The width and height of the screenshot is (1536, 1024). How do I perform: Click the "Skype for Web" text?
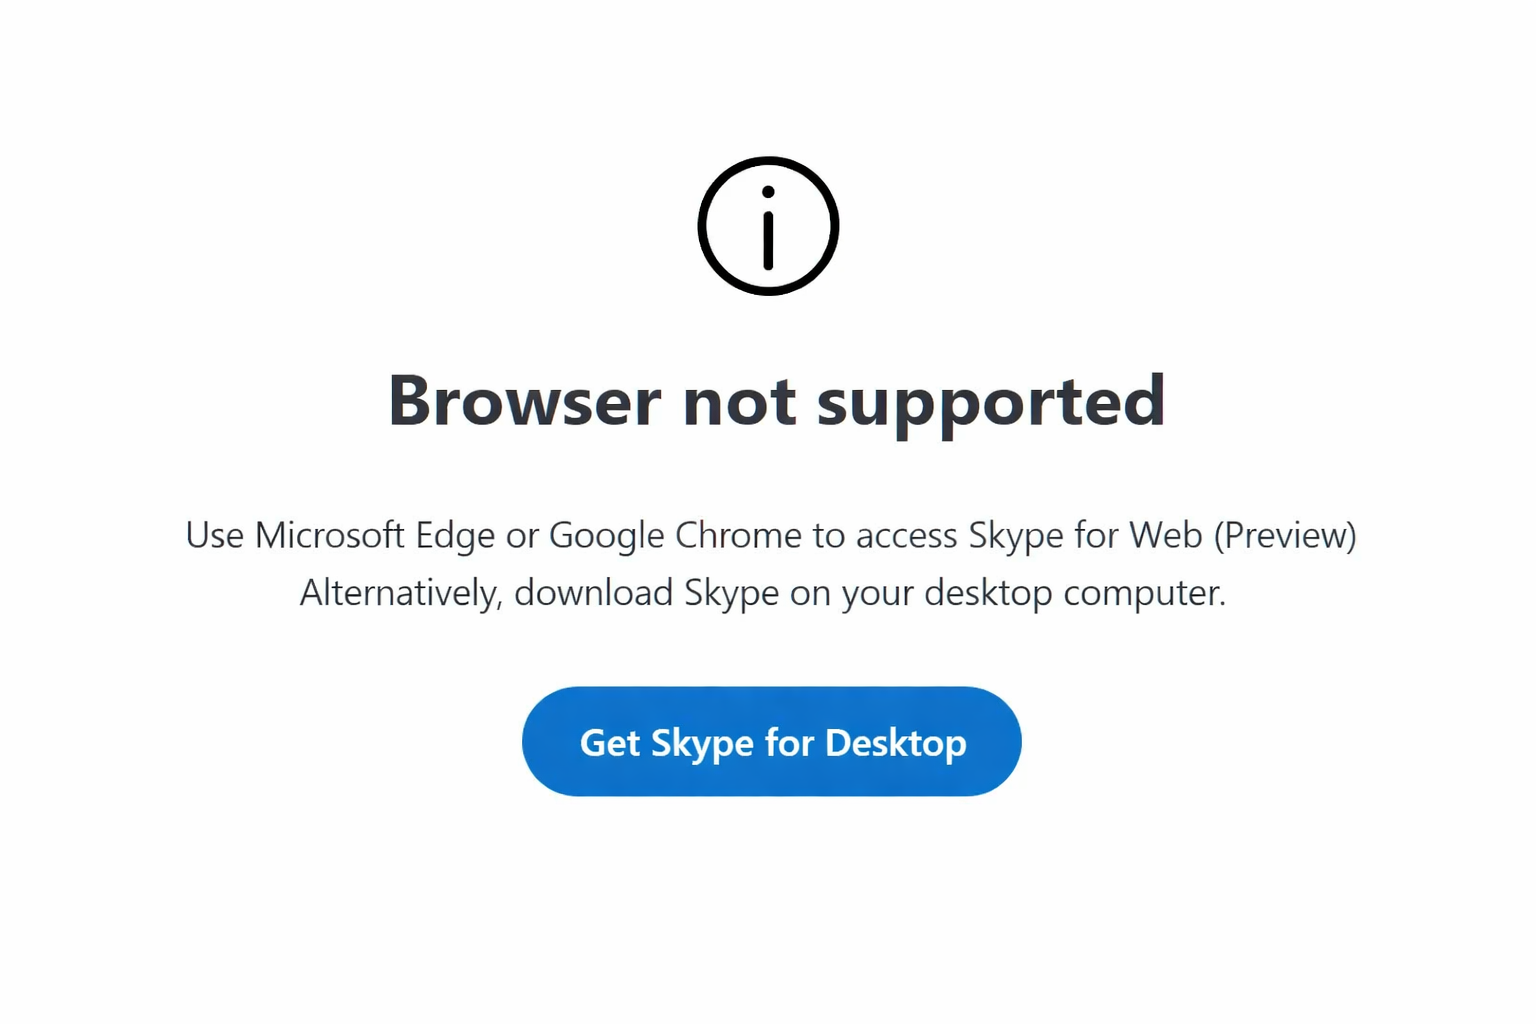click(x=1085, y=535)
